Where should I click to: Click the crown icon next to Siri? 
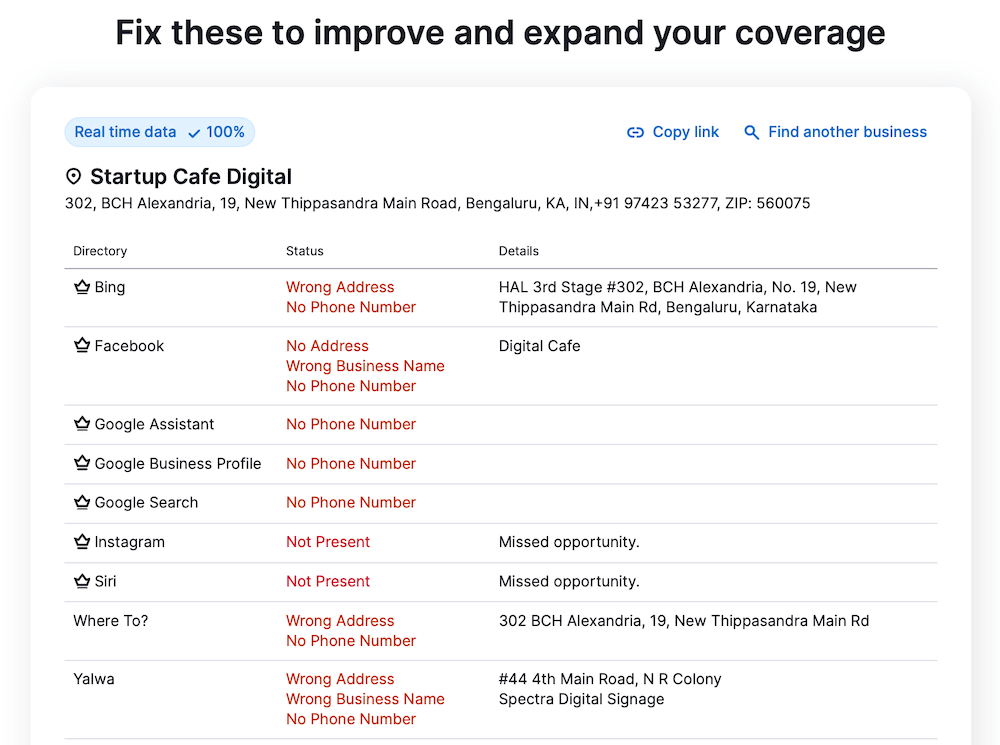(x=82, y=581)
